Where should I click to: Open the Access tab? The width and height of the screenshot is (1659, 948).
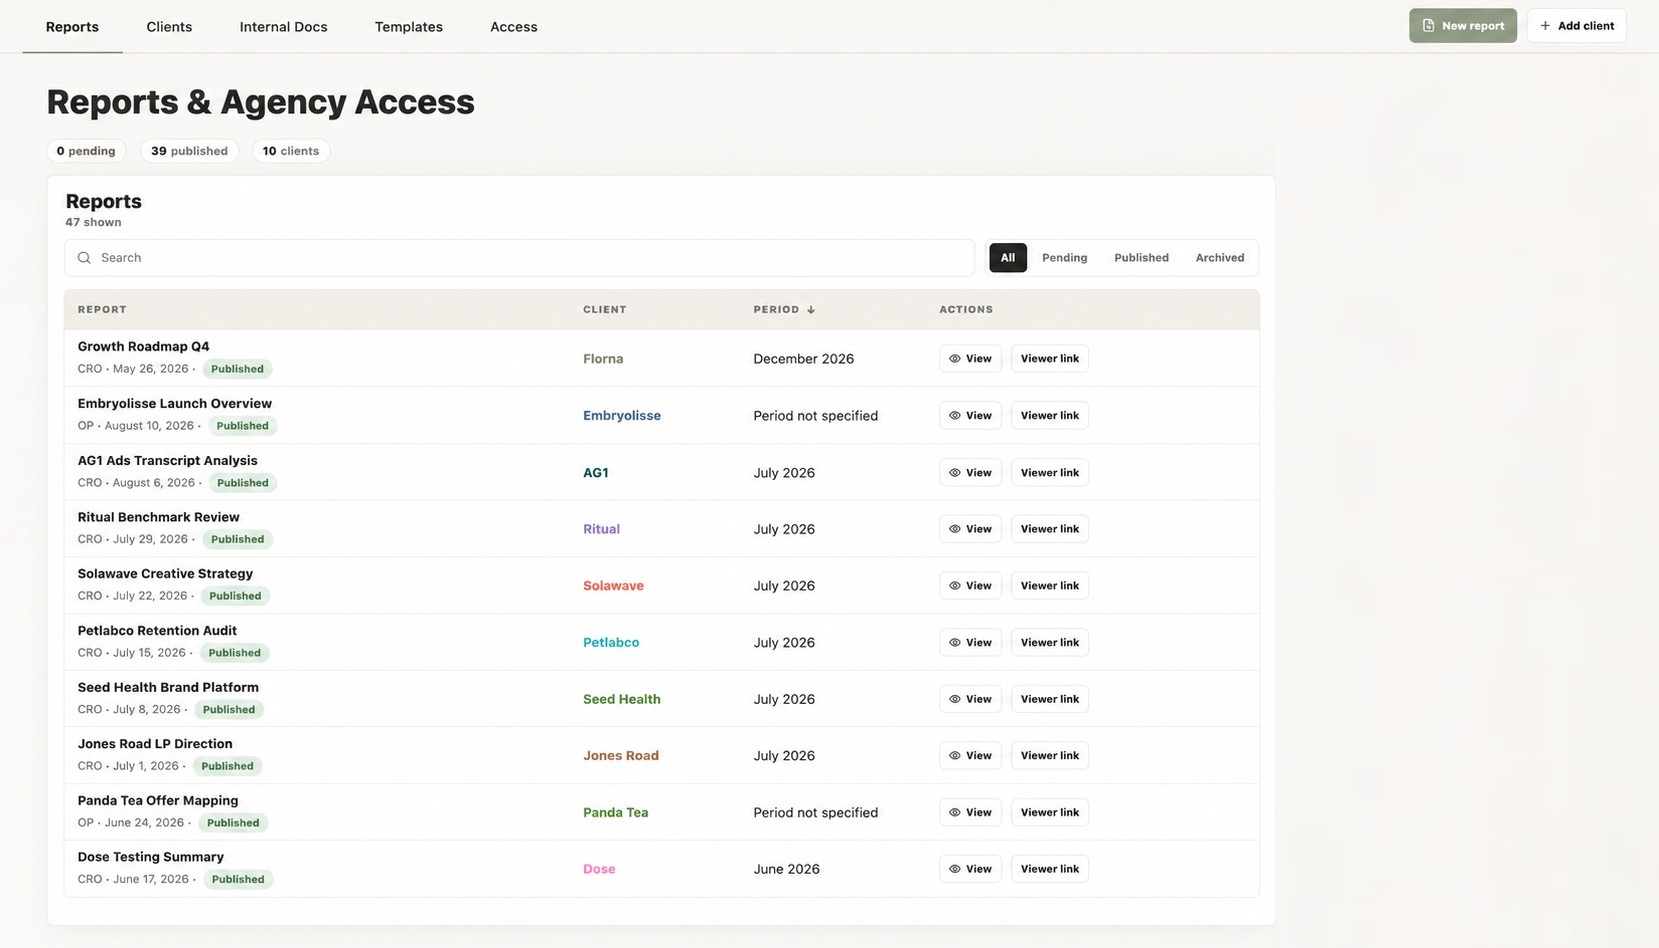(514, 27)
